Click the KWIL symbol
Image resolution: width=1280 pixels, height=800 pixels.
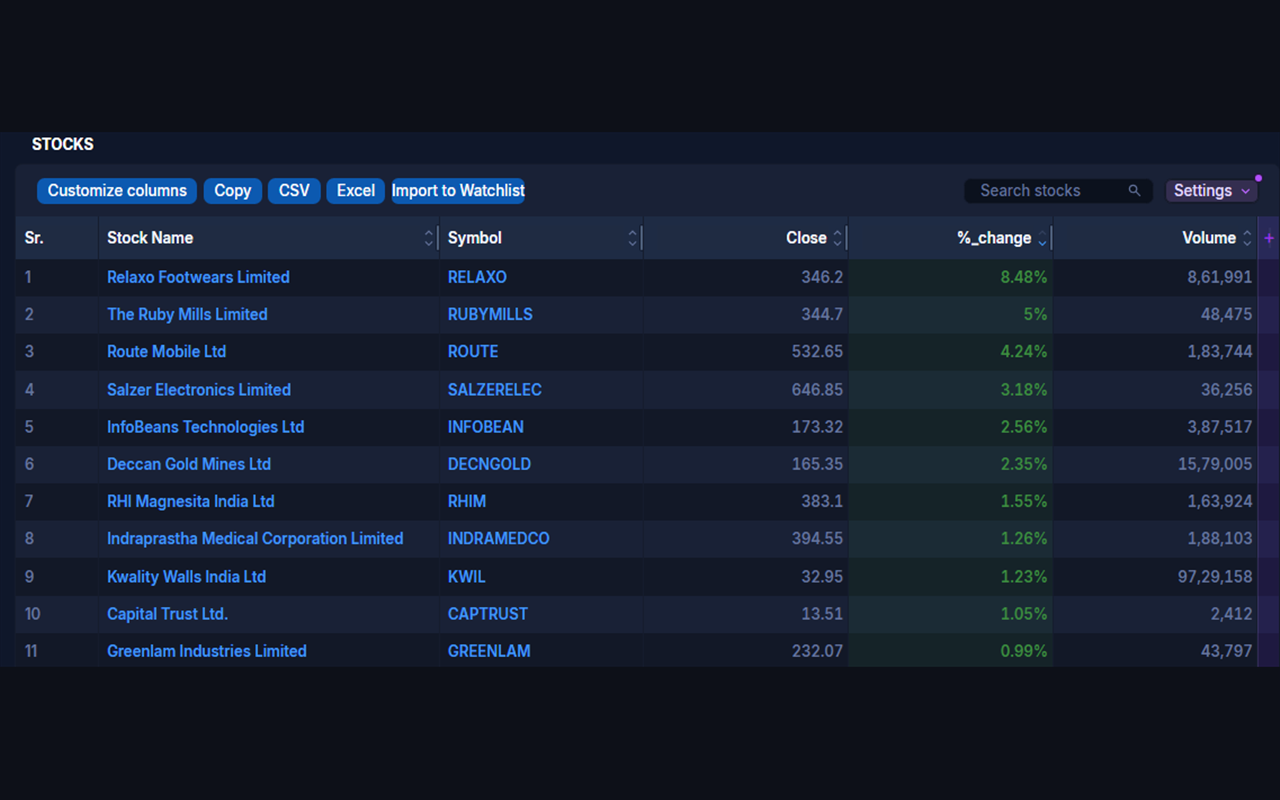(467, 577)
